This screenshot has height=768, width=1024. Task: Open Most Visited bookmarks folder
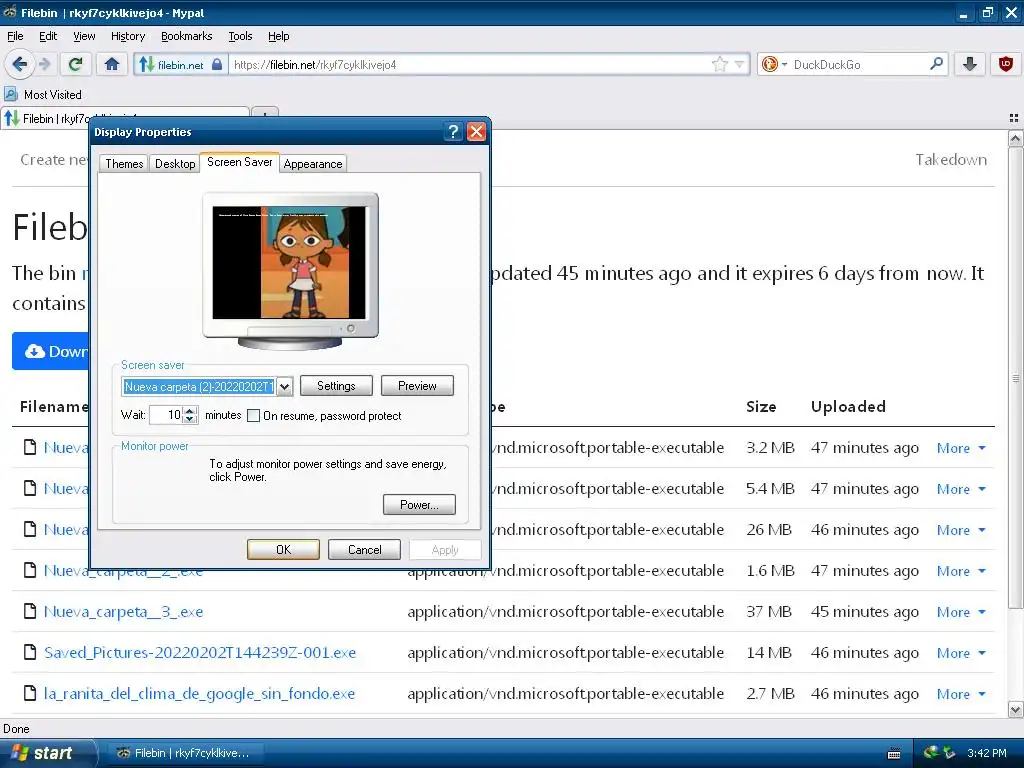point(43,95)
